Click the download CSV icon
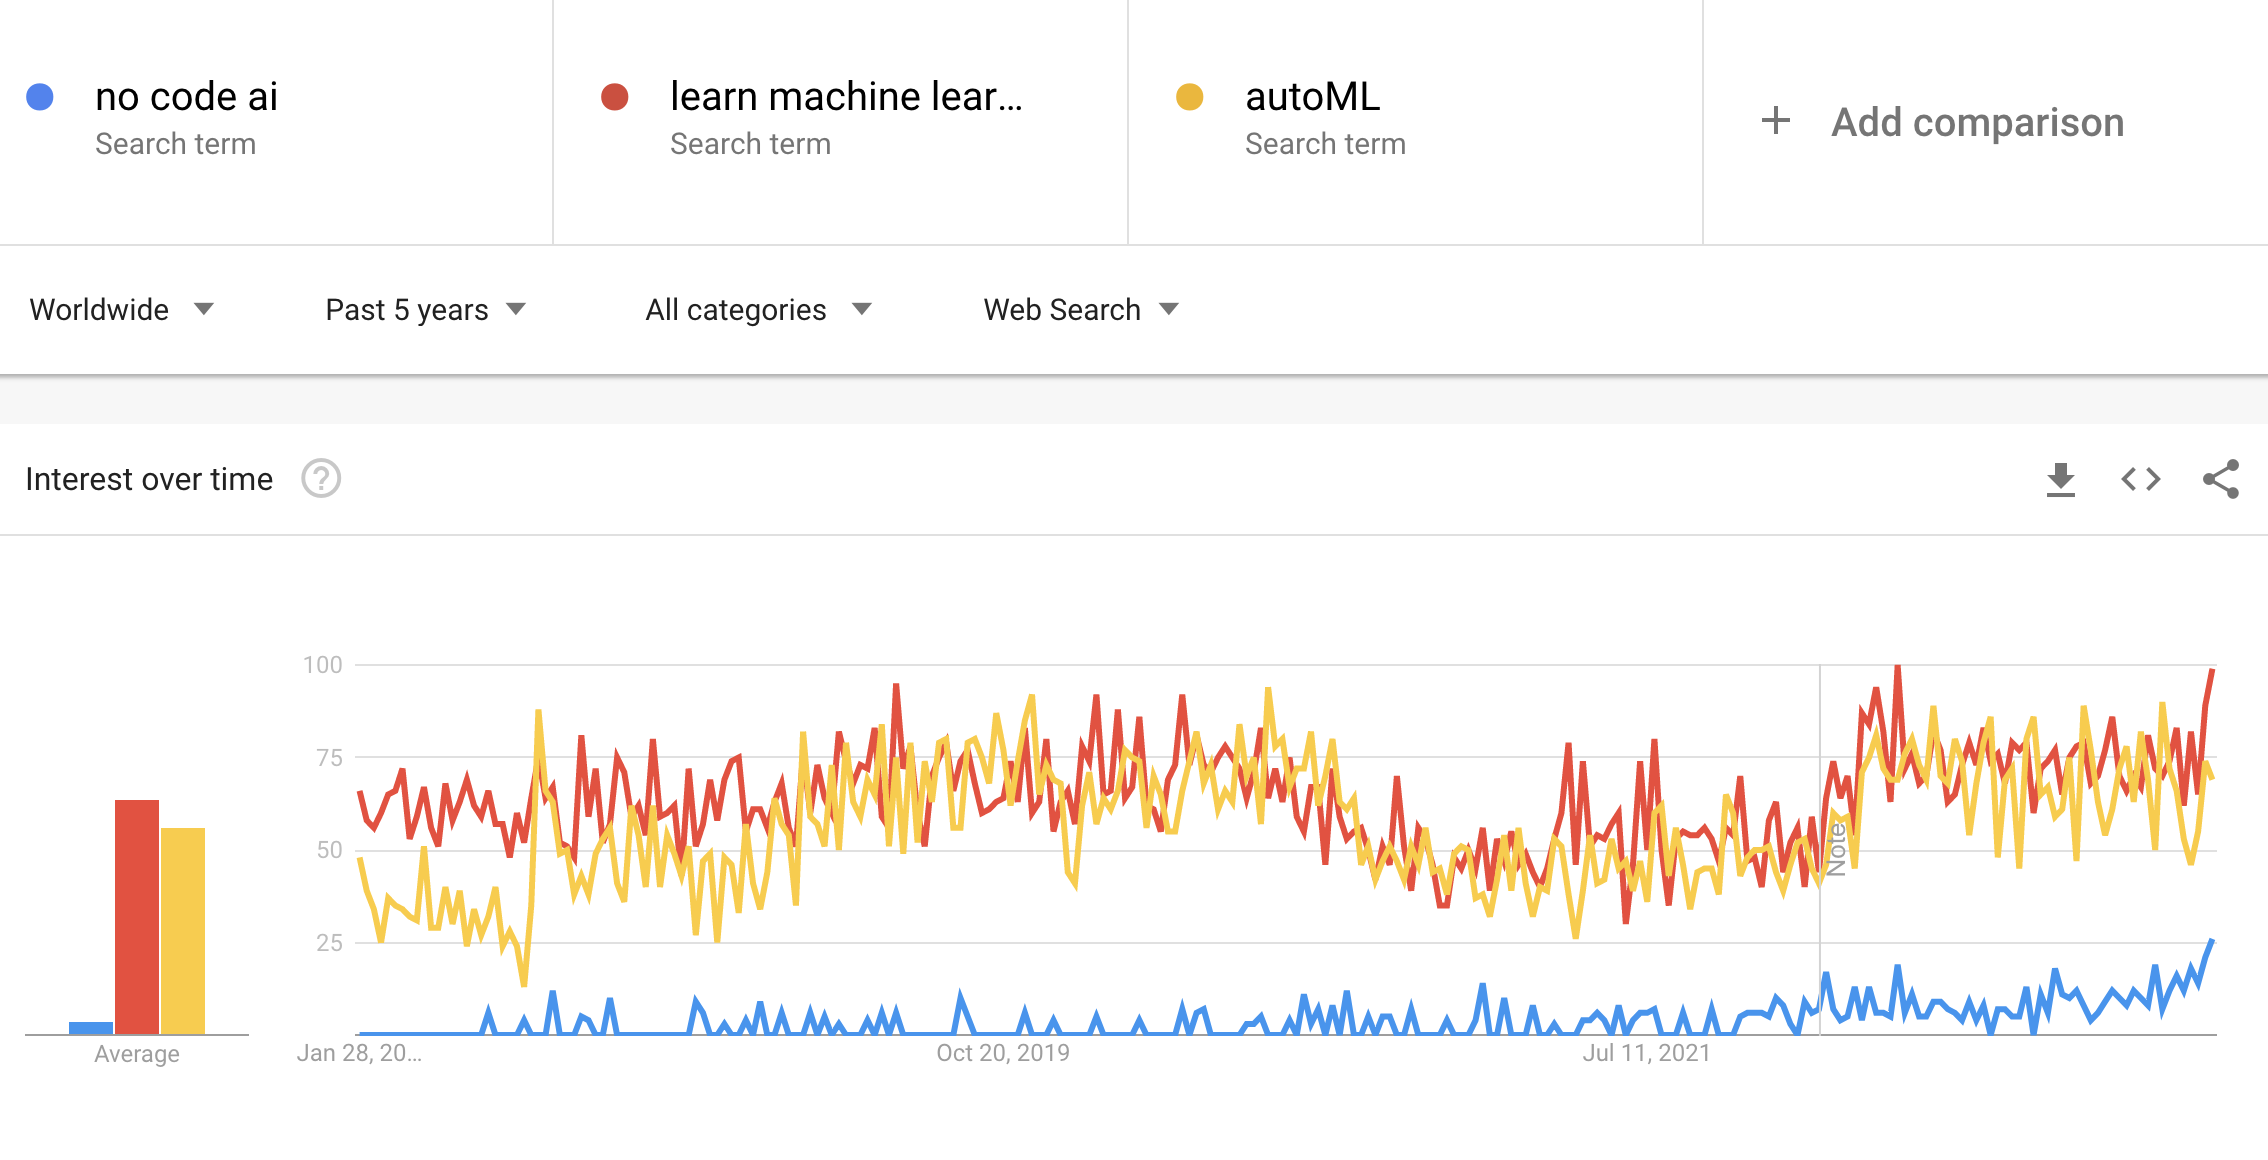The height and width of the screenshot is (1160, 2268). [2060, 480]
